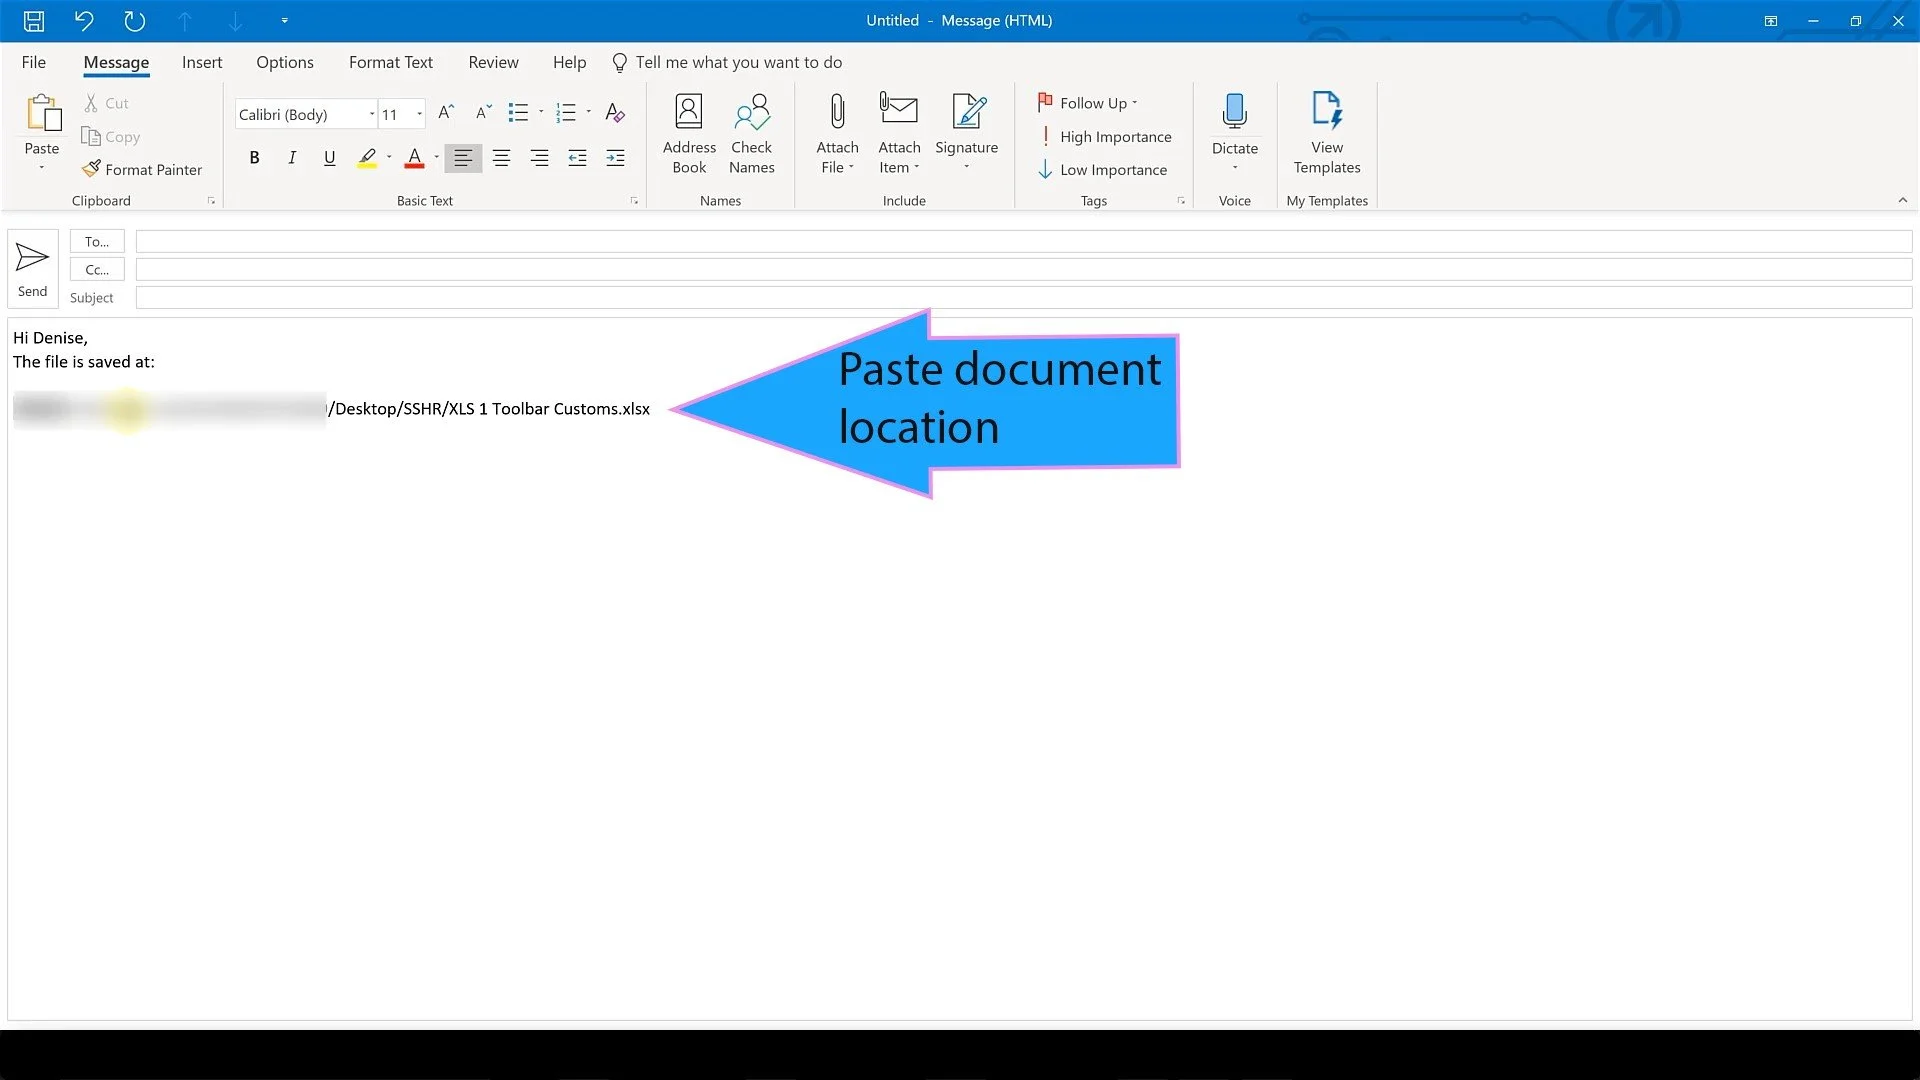The image size is (1920, 1080).
Task: Select the red font color swatch
Action: (x=414, y=157)
